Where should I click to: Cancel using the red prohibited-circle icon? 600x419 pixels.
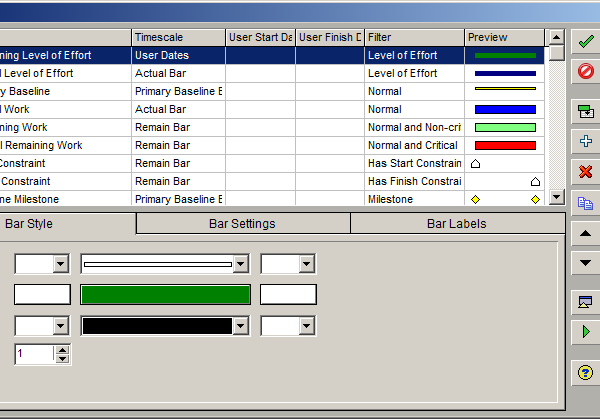585,71
